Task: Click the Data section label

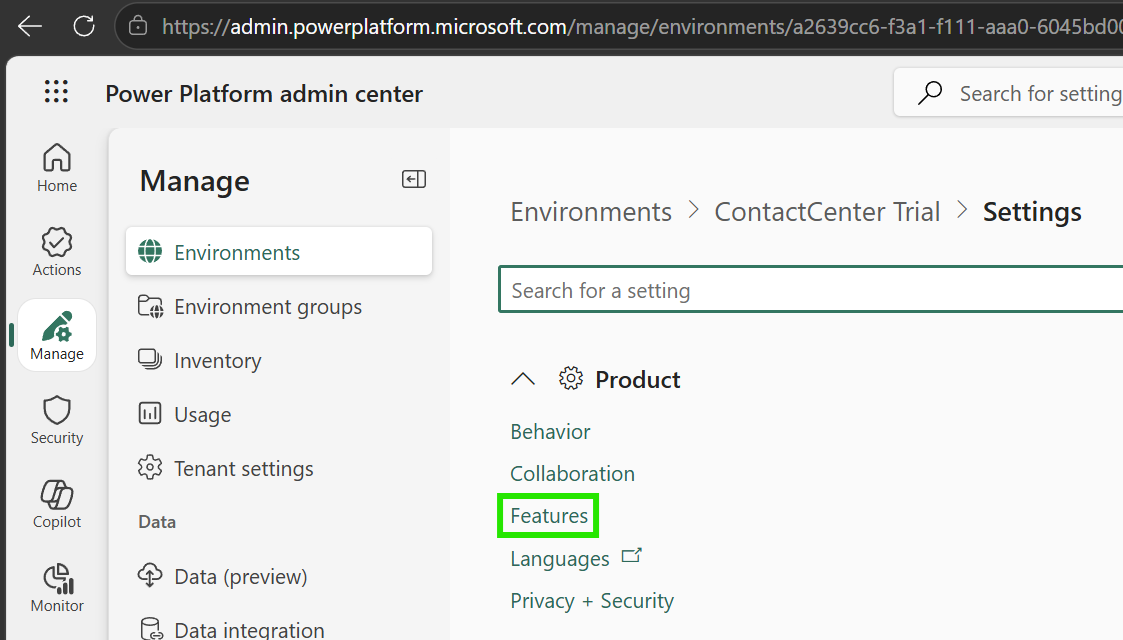Action: [x=157, y=522]
